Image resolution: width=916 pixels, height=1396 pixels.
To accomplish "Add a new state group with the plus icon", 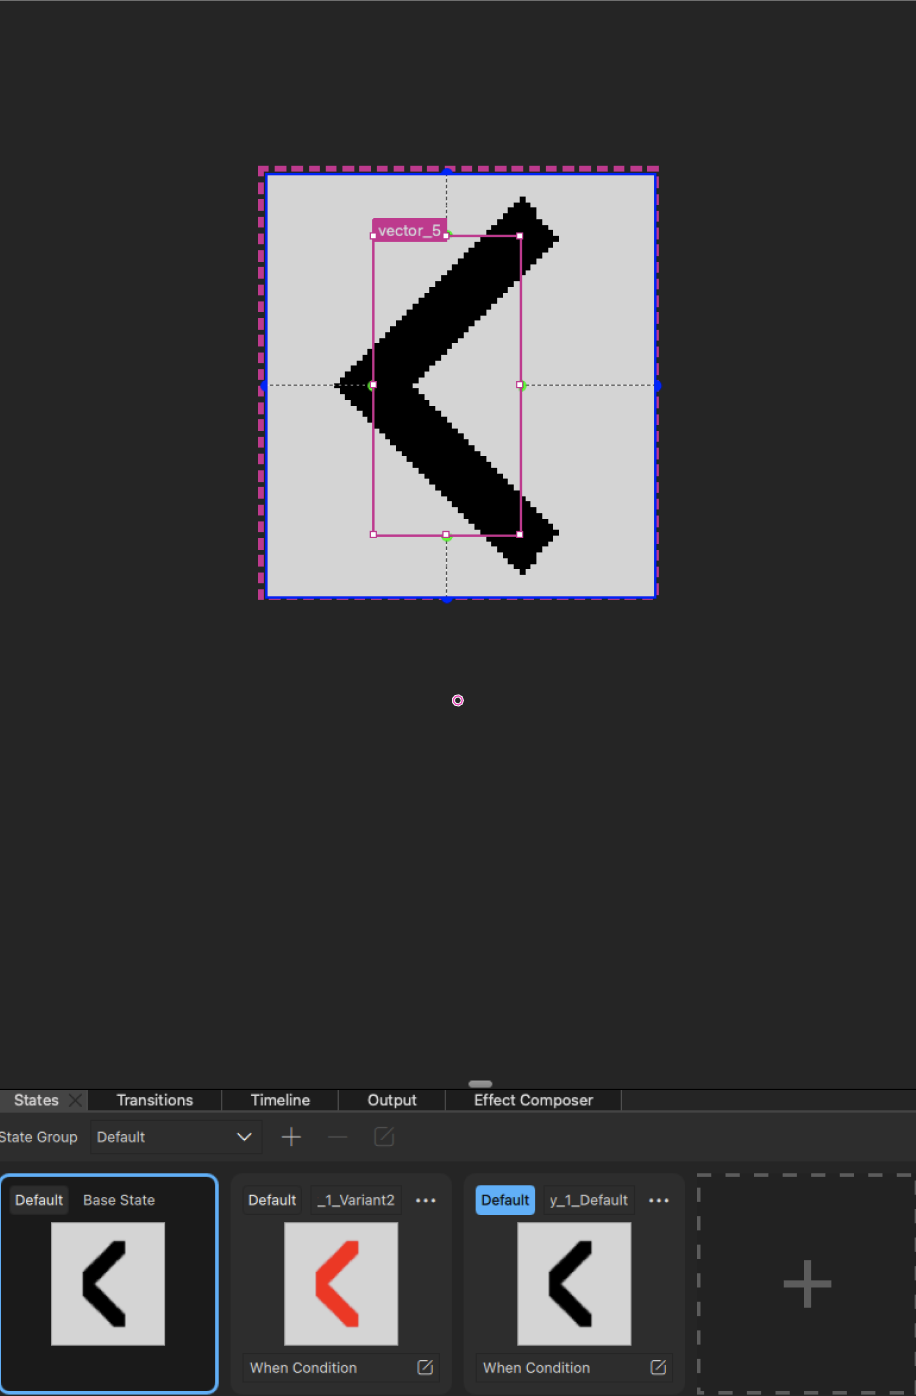I will [x=291, y=1137].
